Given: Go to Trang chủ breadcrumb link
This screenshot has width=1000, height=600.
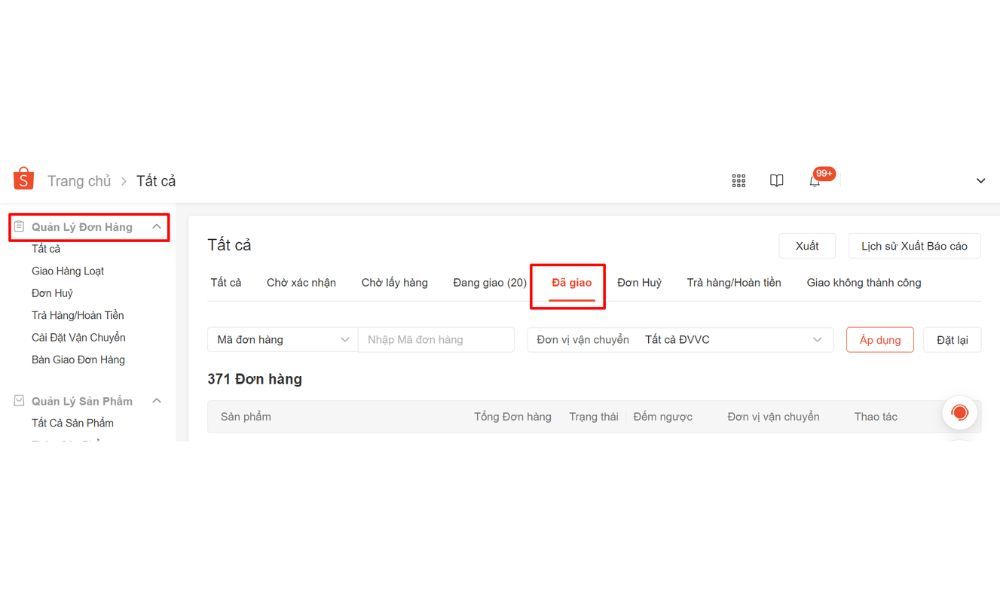Looking at the screenshot, I should coord(79,181).
